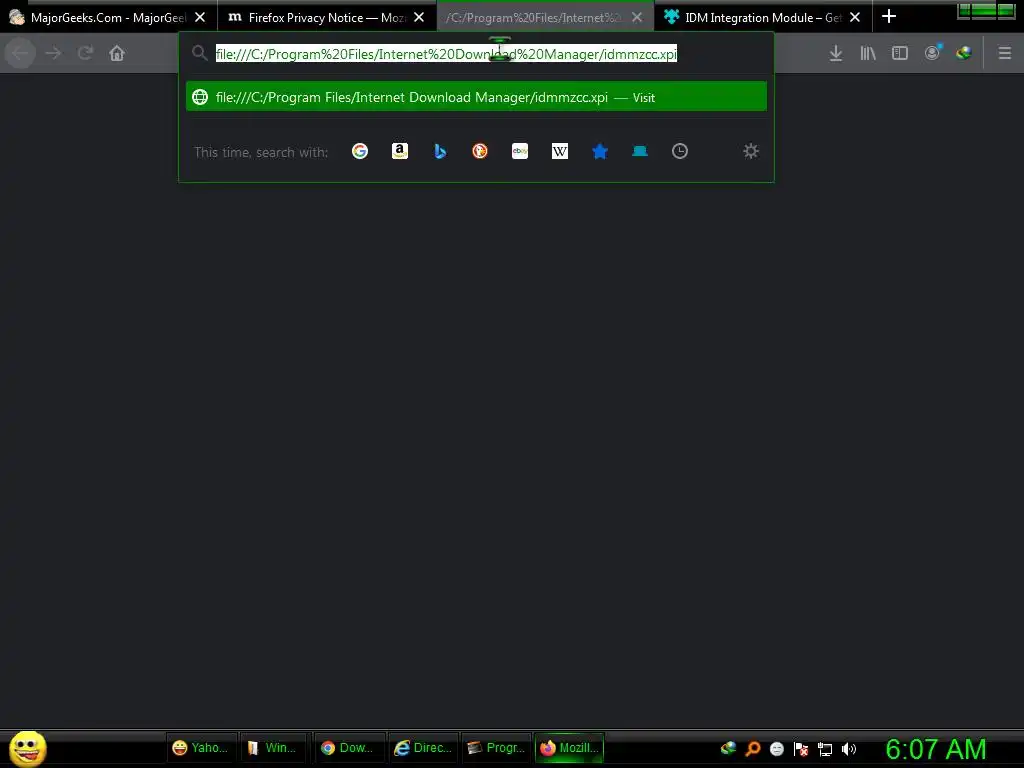Go forward one page
The image size is (1024, 768).
tap(54, 53)
